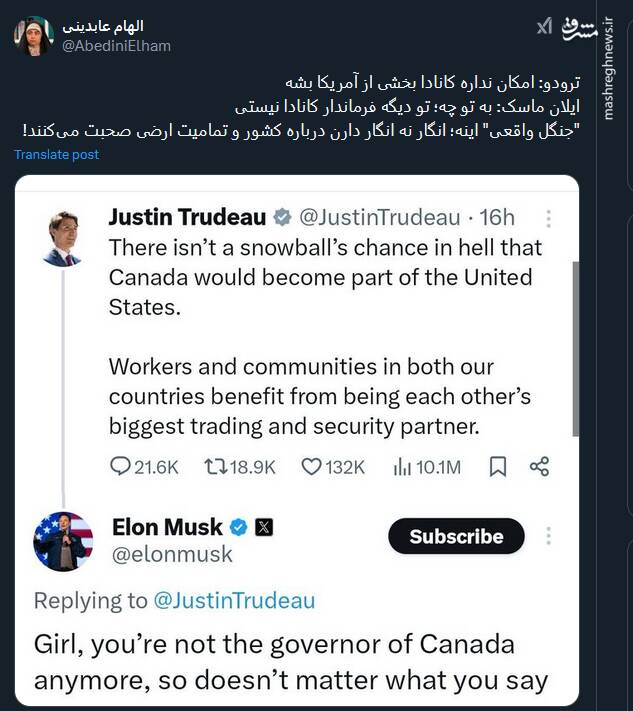
Task: Click the @JustinTrudeau mention in the reply line
Action: (233, 600)
